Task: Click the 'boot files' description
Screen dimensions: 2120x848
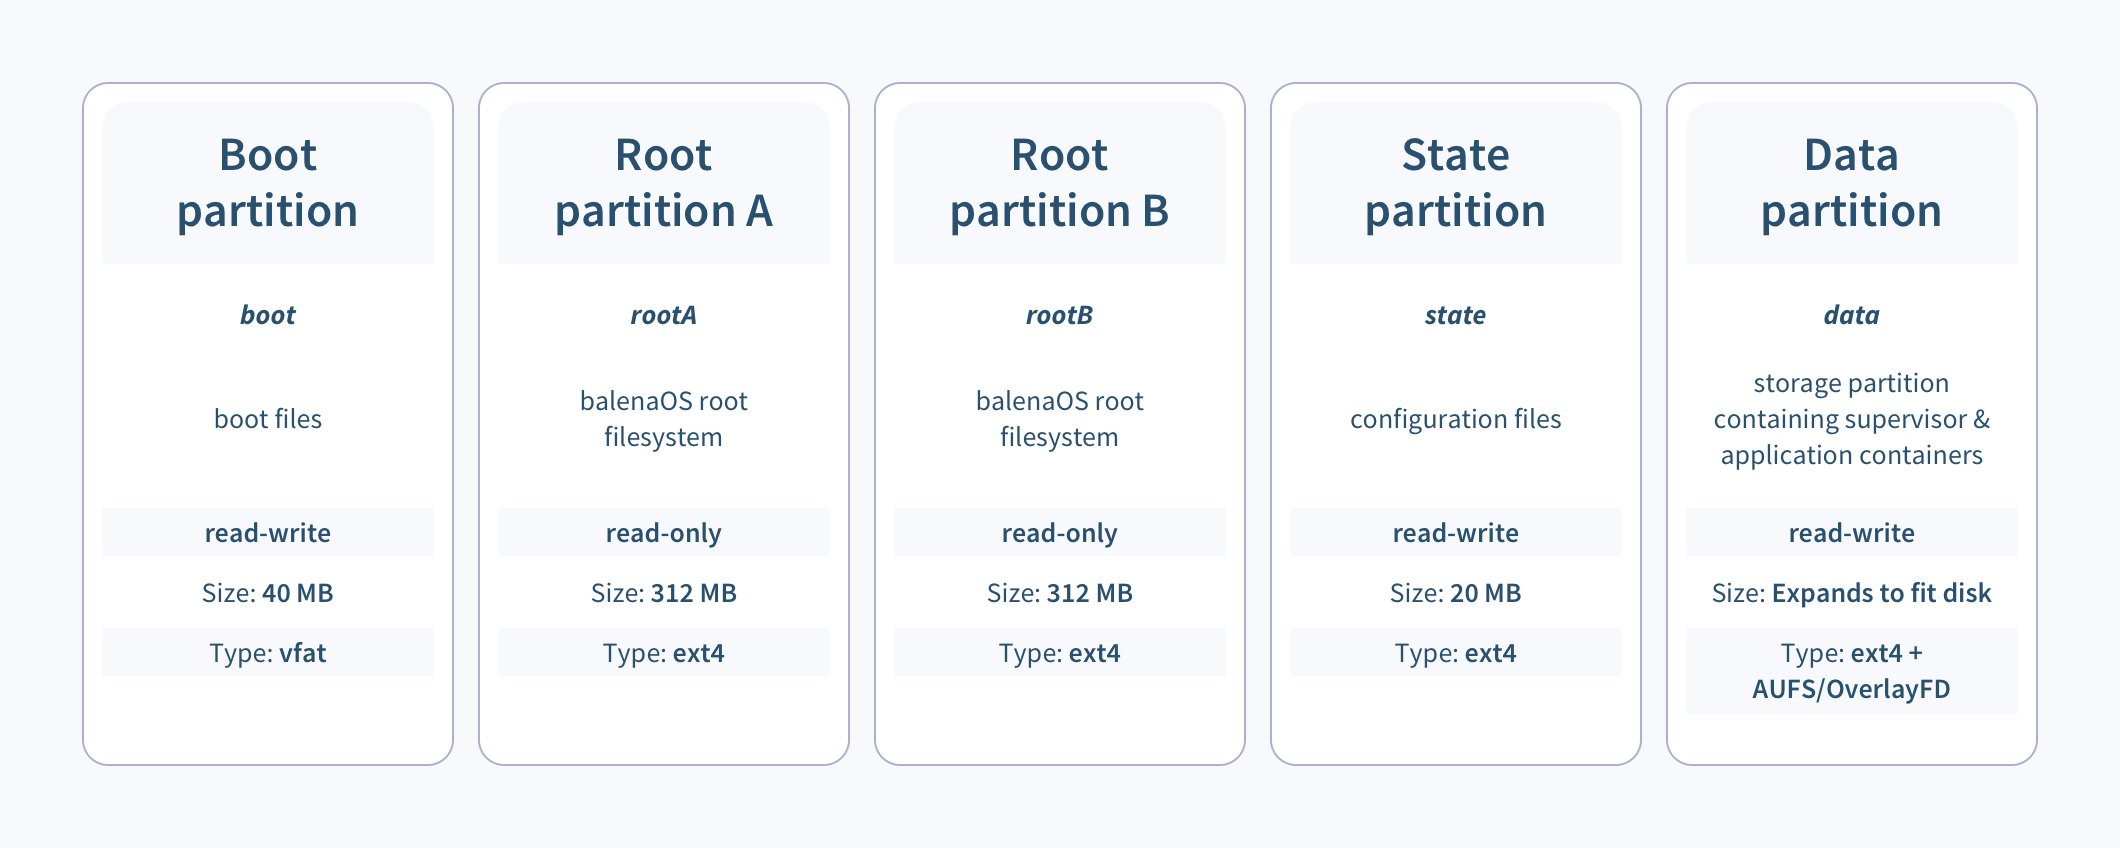Action: click(268, 419)
